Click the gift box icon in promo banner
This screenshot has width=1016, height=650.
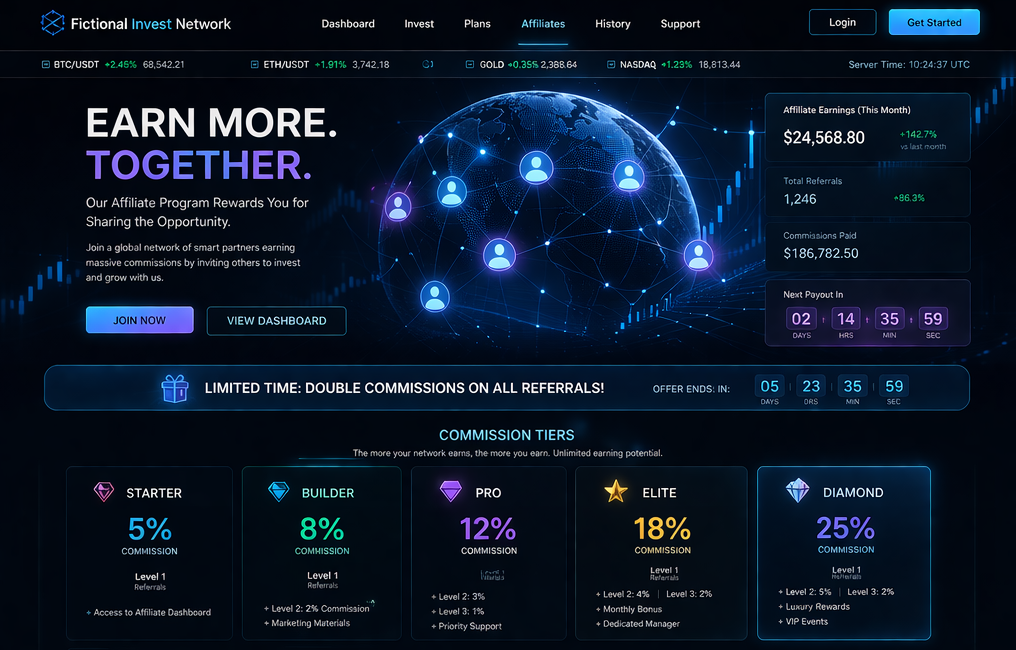(175, 388)
